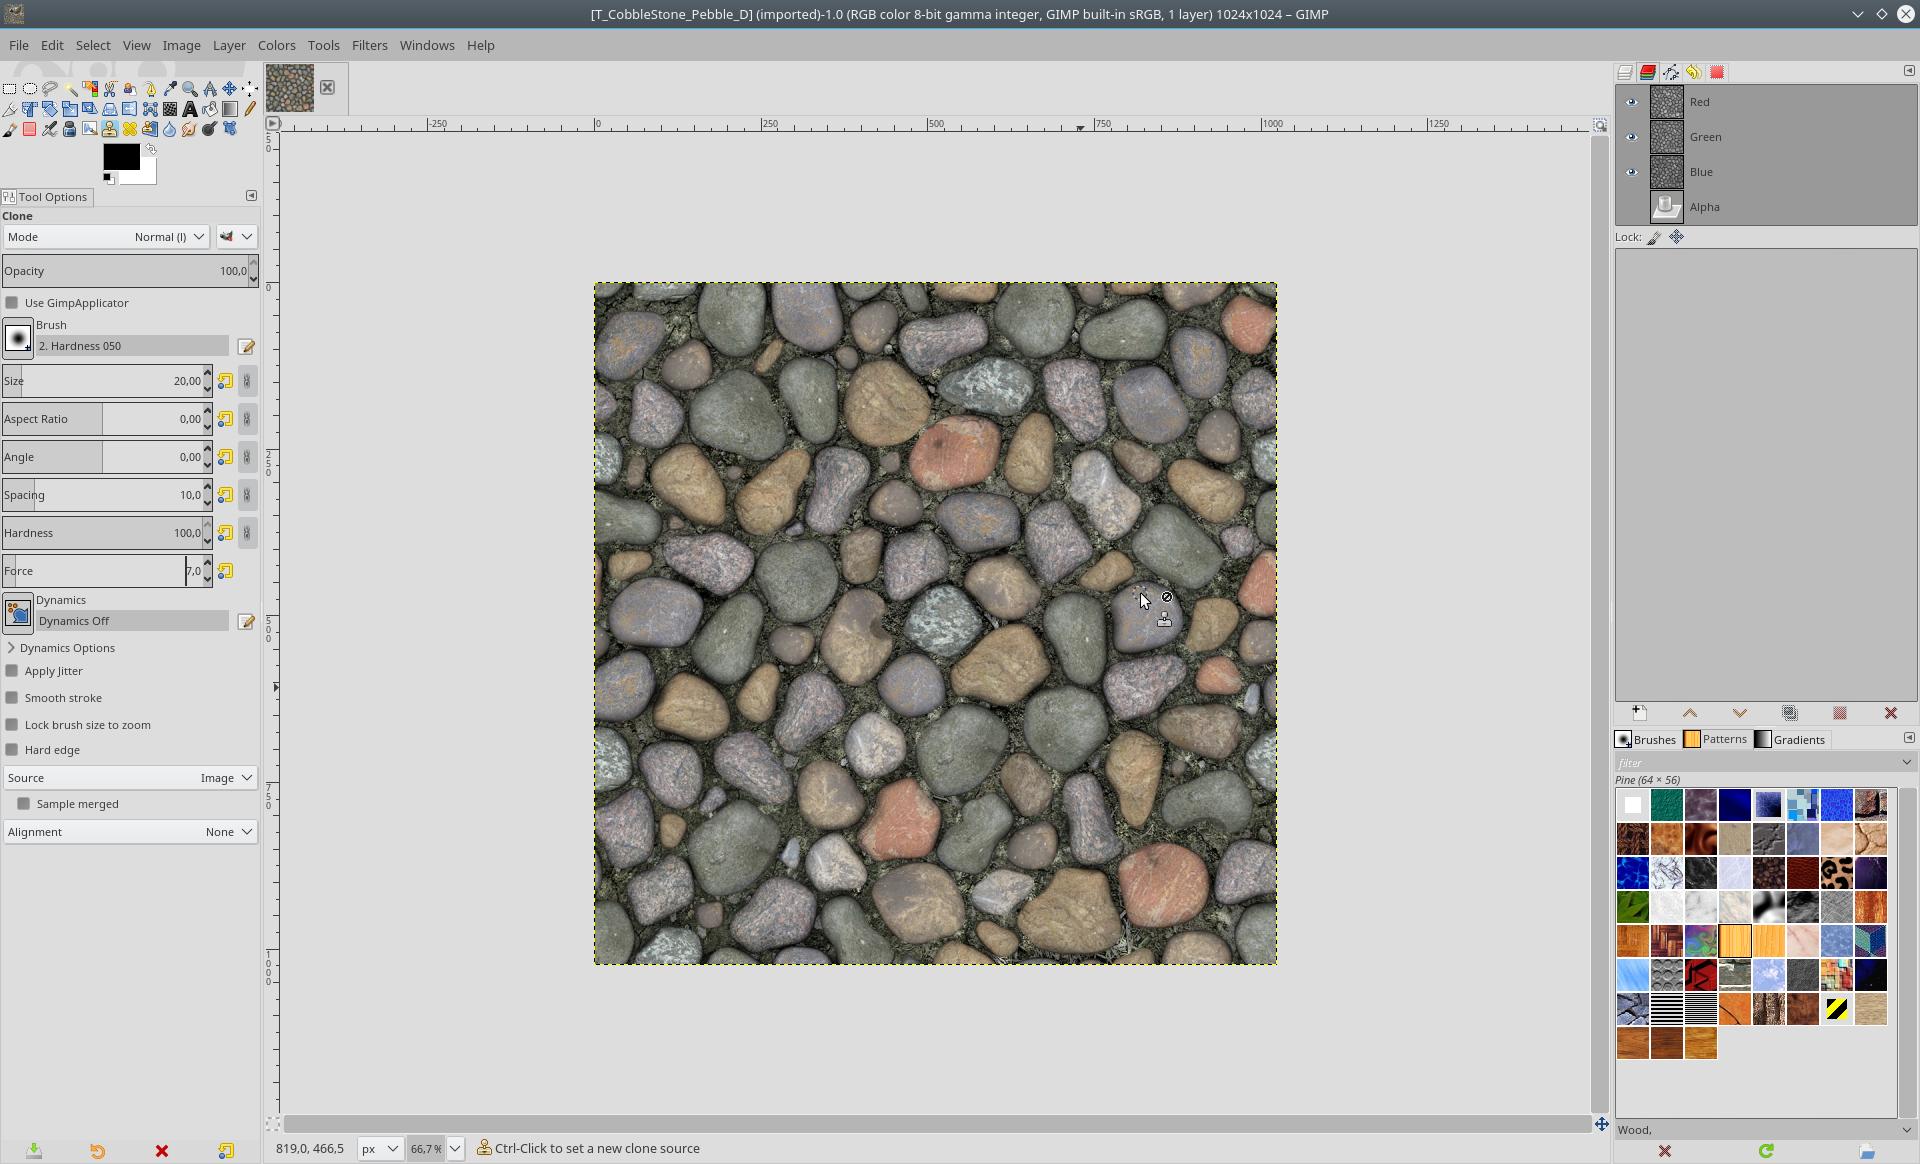Open the File menu
This screenshot has width=1920, height=1164.
(x=19, y=45)
